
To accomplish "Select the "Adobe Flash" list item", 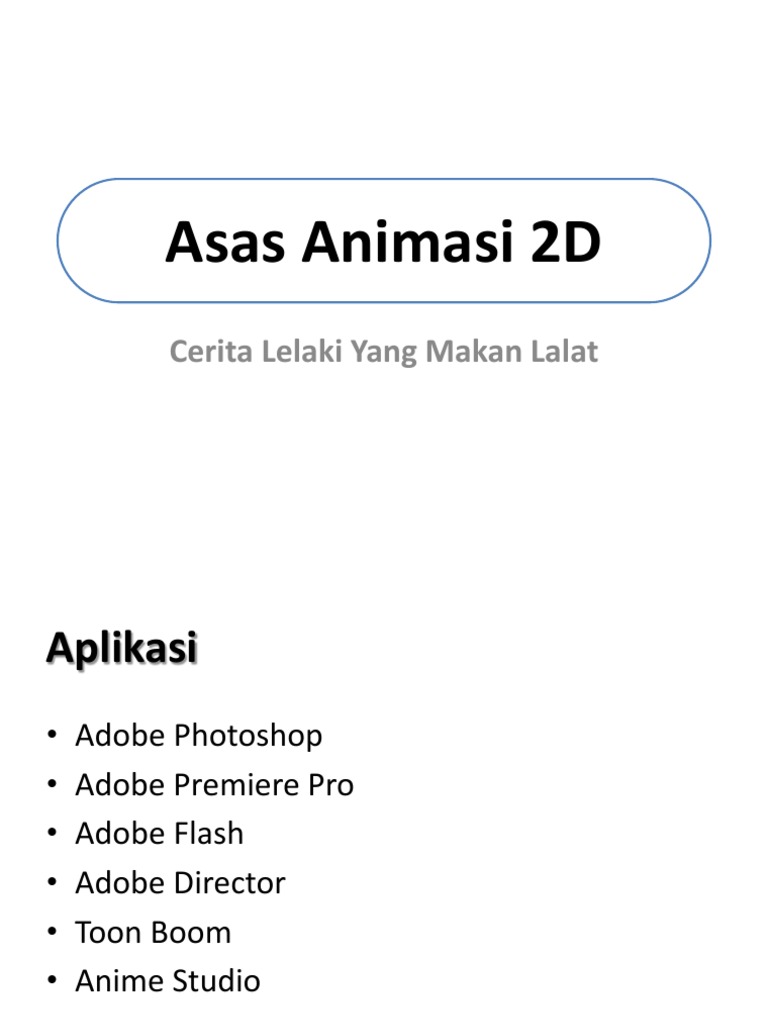I will coord(159,834).
